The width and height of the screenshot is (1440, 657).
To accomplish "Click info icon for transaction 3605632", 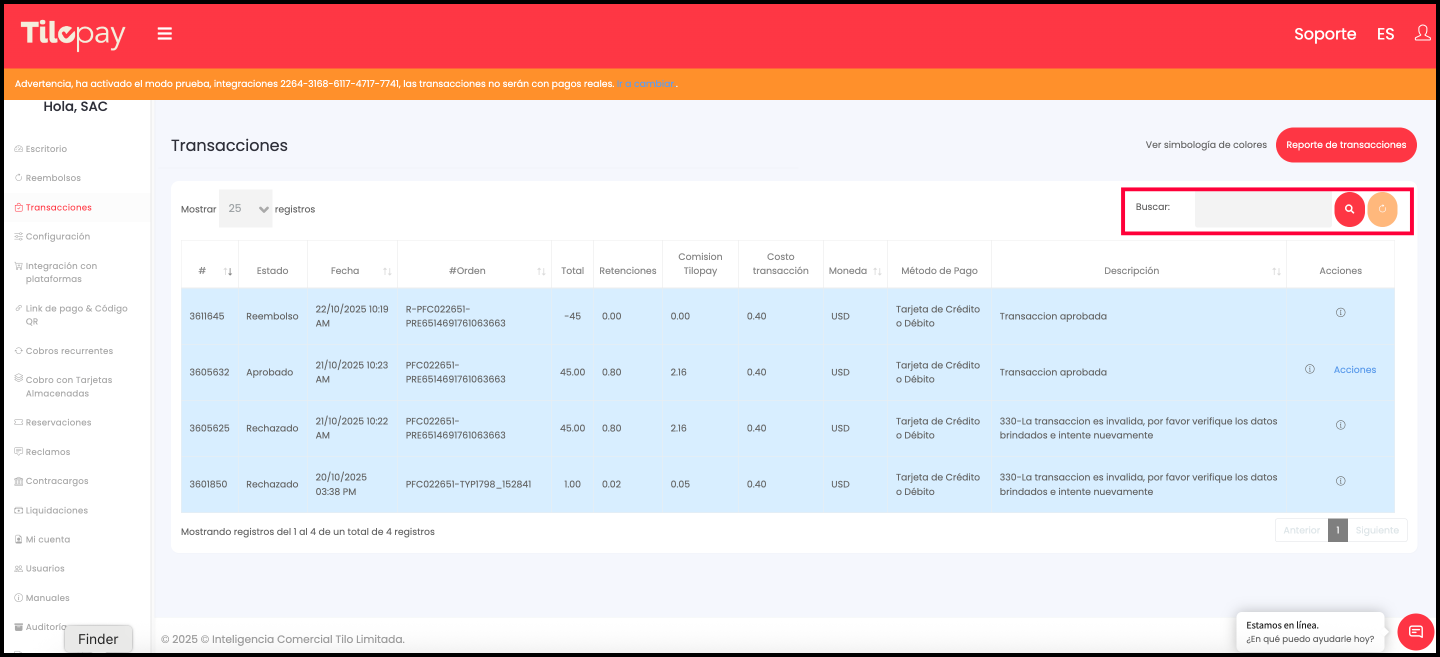I will [1309, 369].
